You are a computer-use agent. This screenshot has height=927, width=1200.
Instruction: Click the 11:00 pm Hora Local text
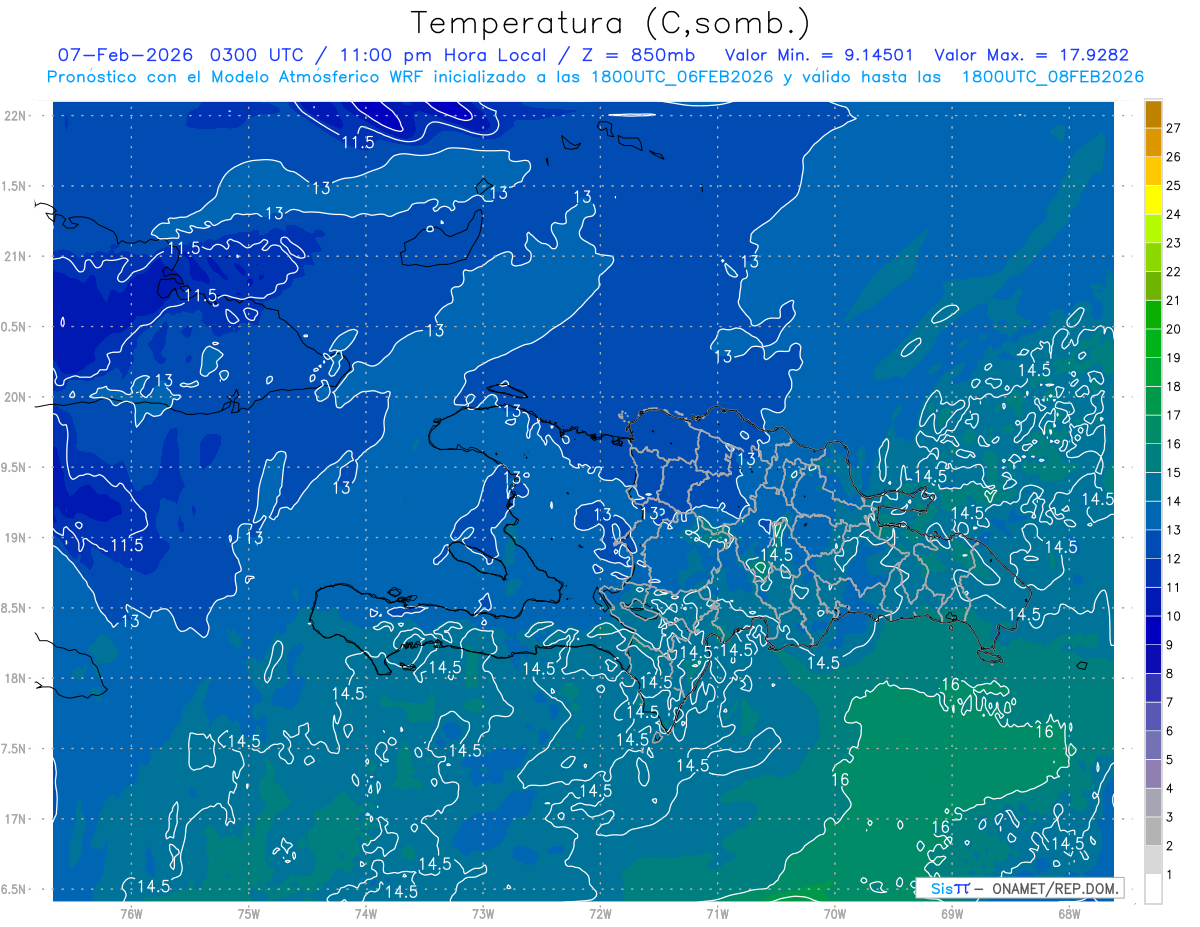tap(443, 55)
